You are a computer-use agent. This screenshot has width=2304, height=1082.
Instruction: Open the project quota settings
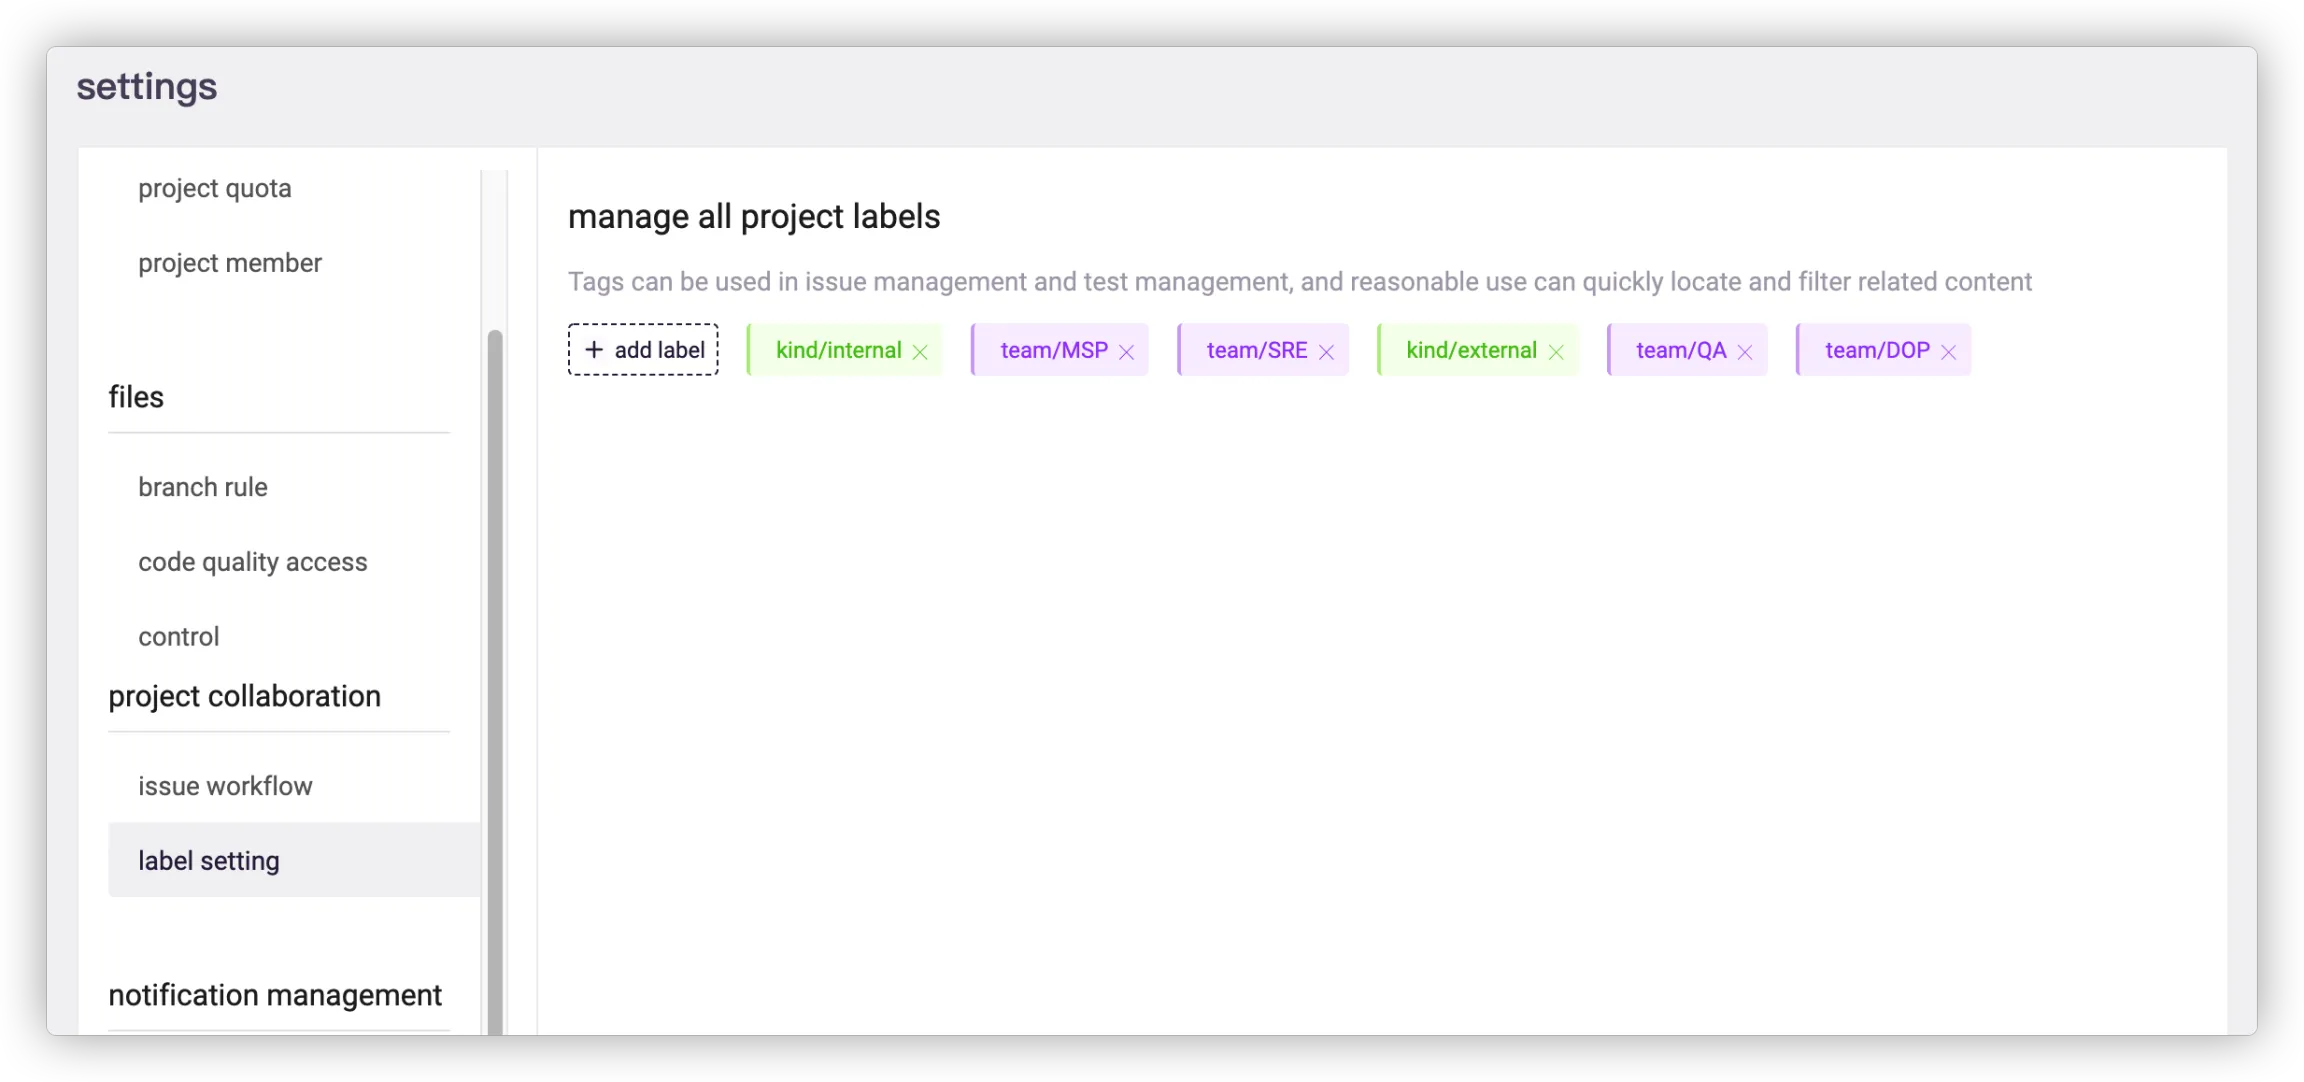tap(215, 188)
